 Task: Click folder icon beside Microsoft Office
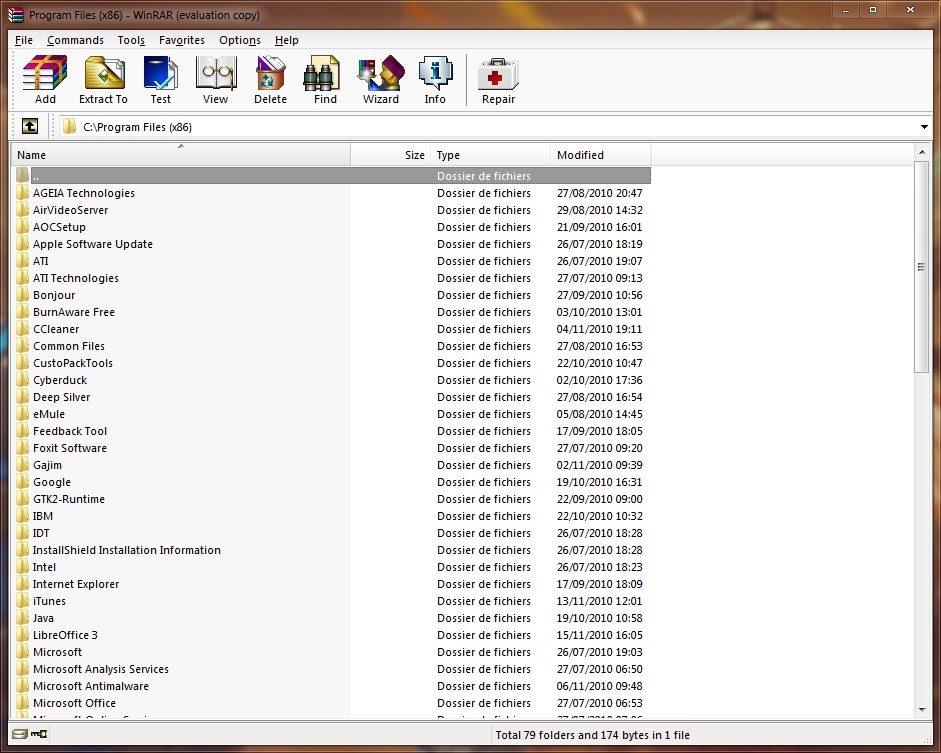pos(23,703)
